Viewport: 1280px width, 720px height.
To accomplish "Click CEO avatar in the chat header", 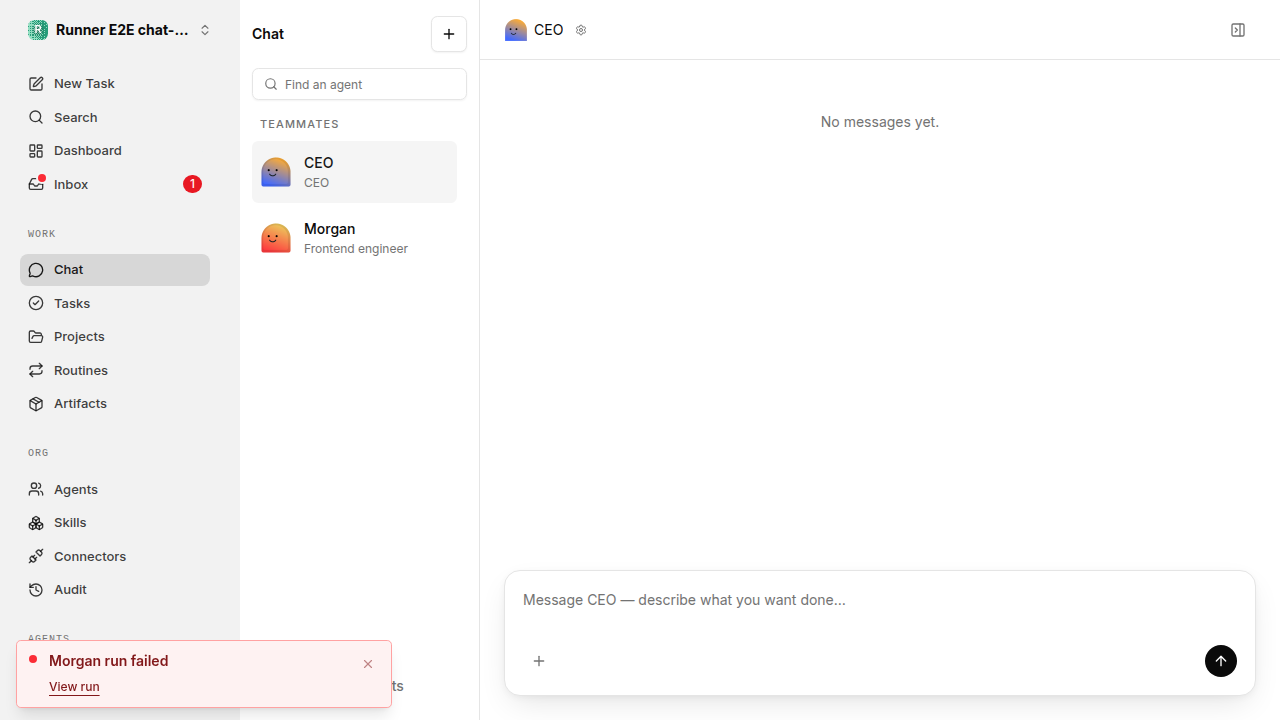I will pos(516,30).
